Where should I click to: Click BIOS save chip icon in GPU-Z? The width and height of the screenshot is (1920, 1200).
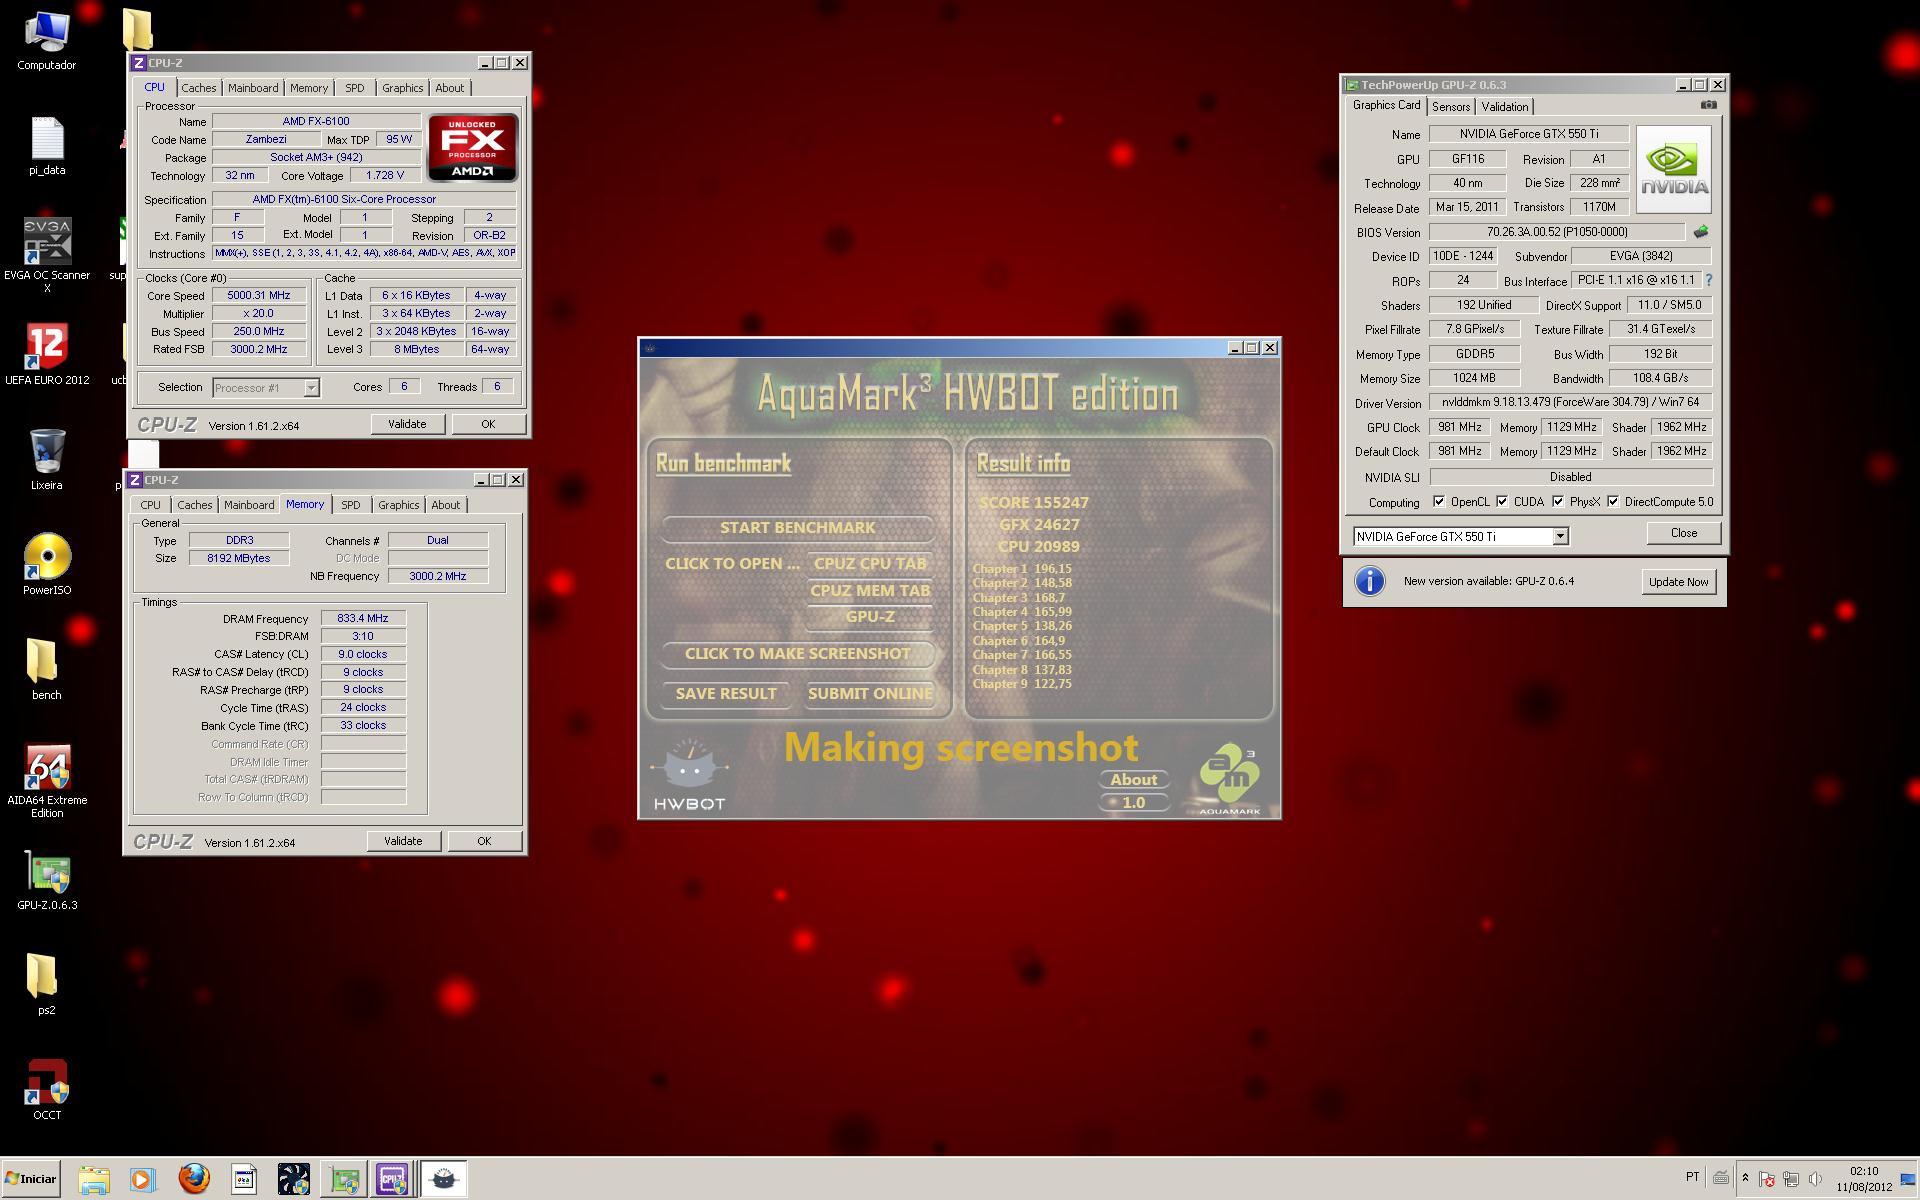pos(1700,232)
